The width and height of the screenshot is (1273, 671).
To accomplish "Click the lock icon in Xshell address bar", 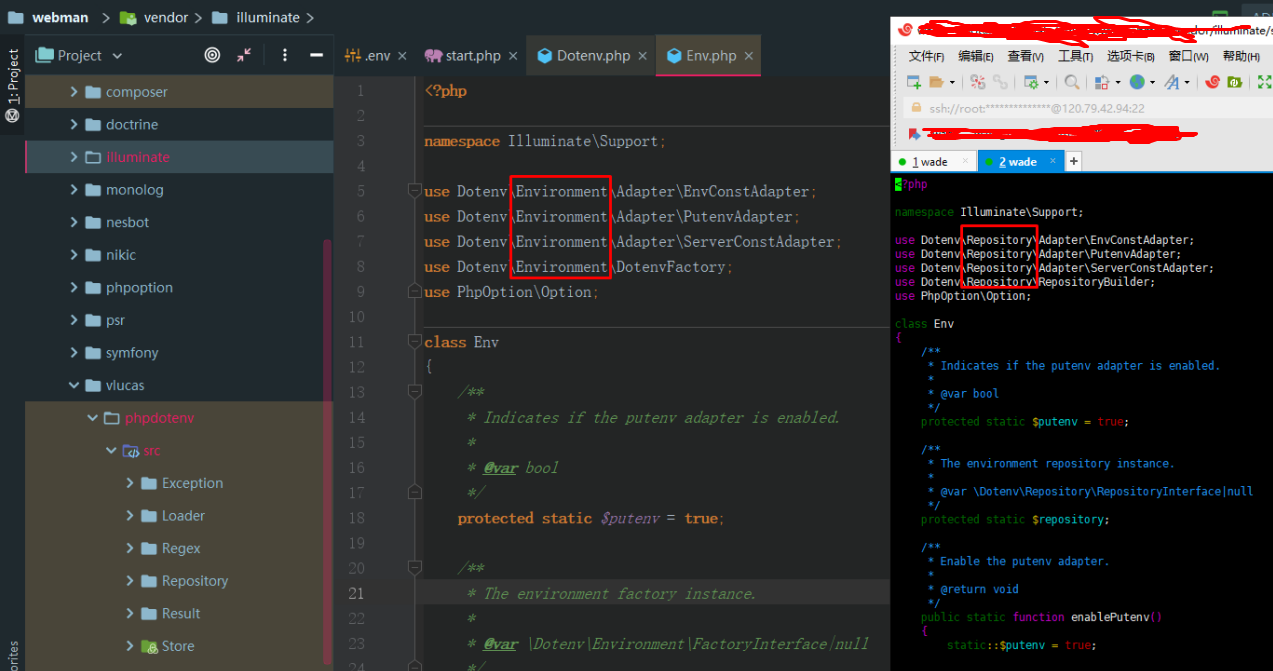I will point(914,108).
